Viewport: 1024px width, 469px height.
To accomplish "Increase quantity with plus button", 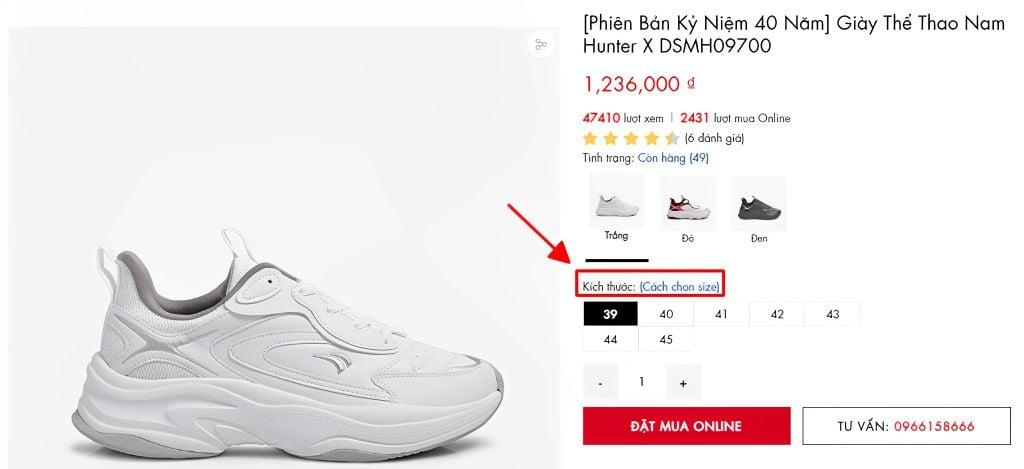I will pyautogui.click(x=683, y=382).
